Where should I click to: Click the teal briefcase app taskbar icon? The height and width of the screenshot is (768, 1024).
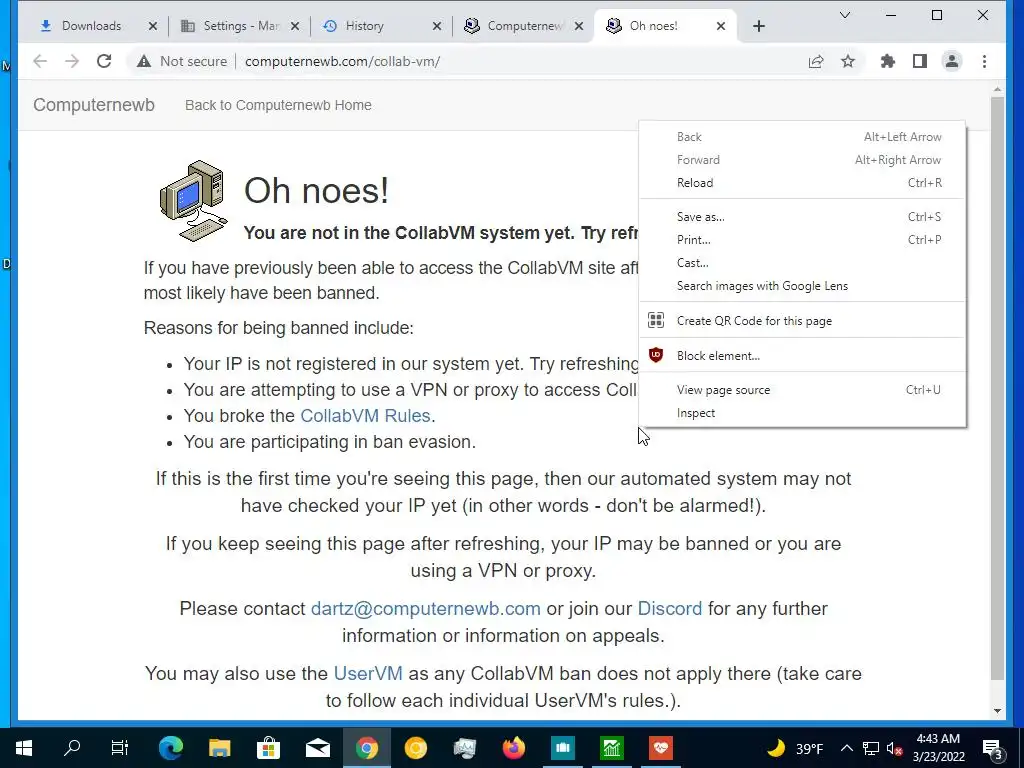[x=562, y=748]
